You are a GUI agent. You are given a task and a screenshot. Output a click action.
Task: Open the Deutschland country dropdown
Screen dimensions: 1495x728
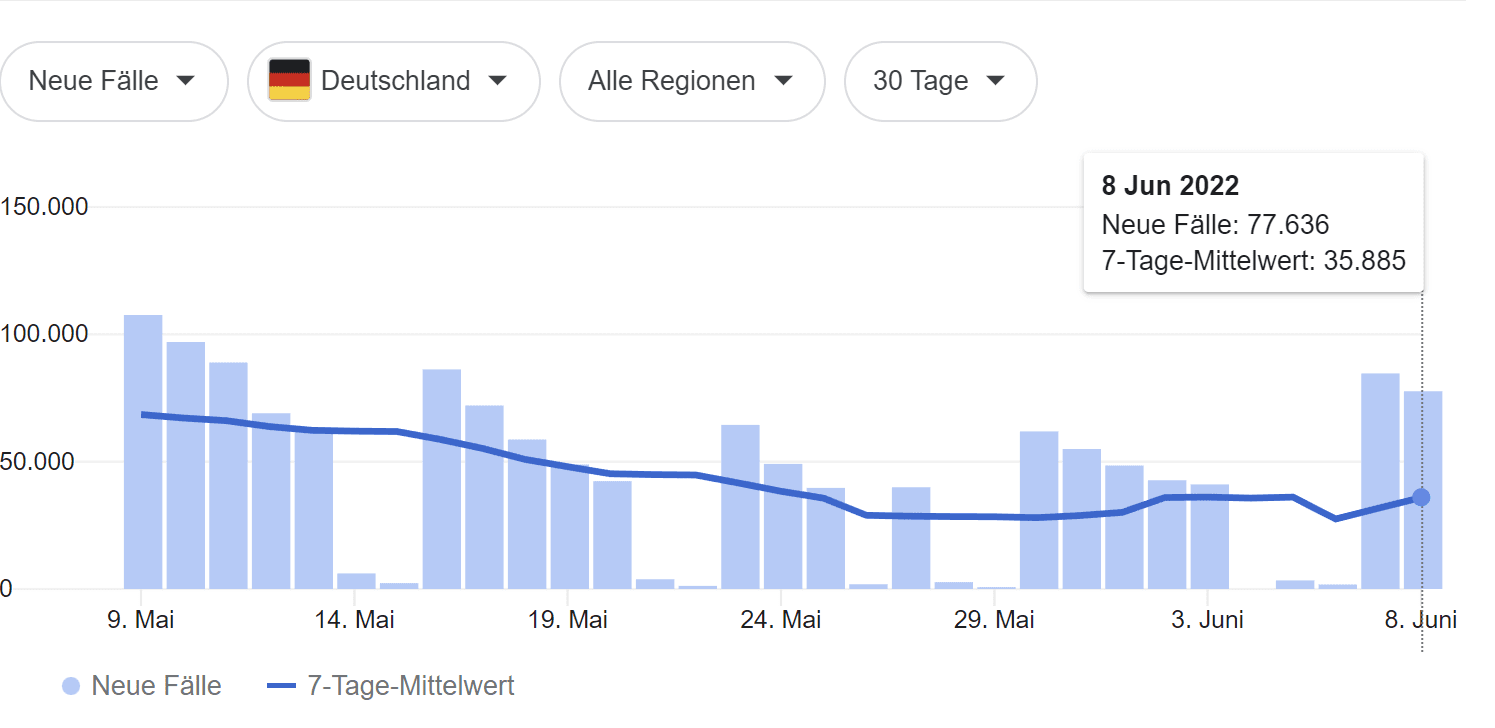pos(394,81)
